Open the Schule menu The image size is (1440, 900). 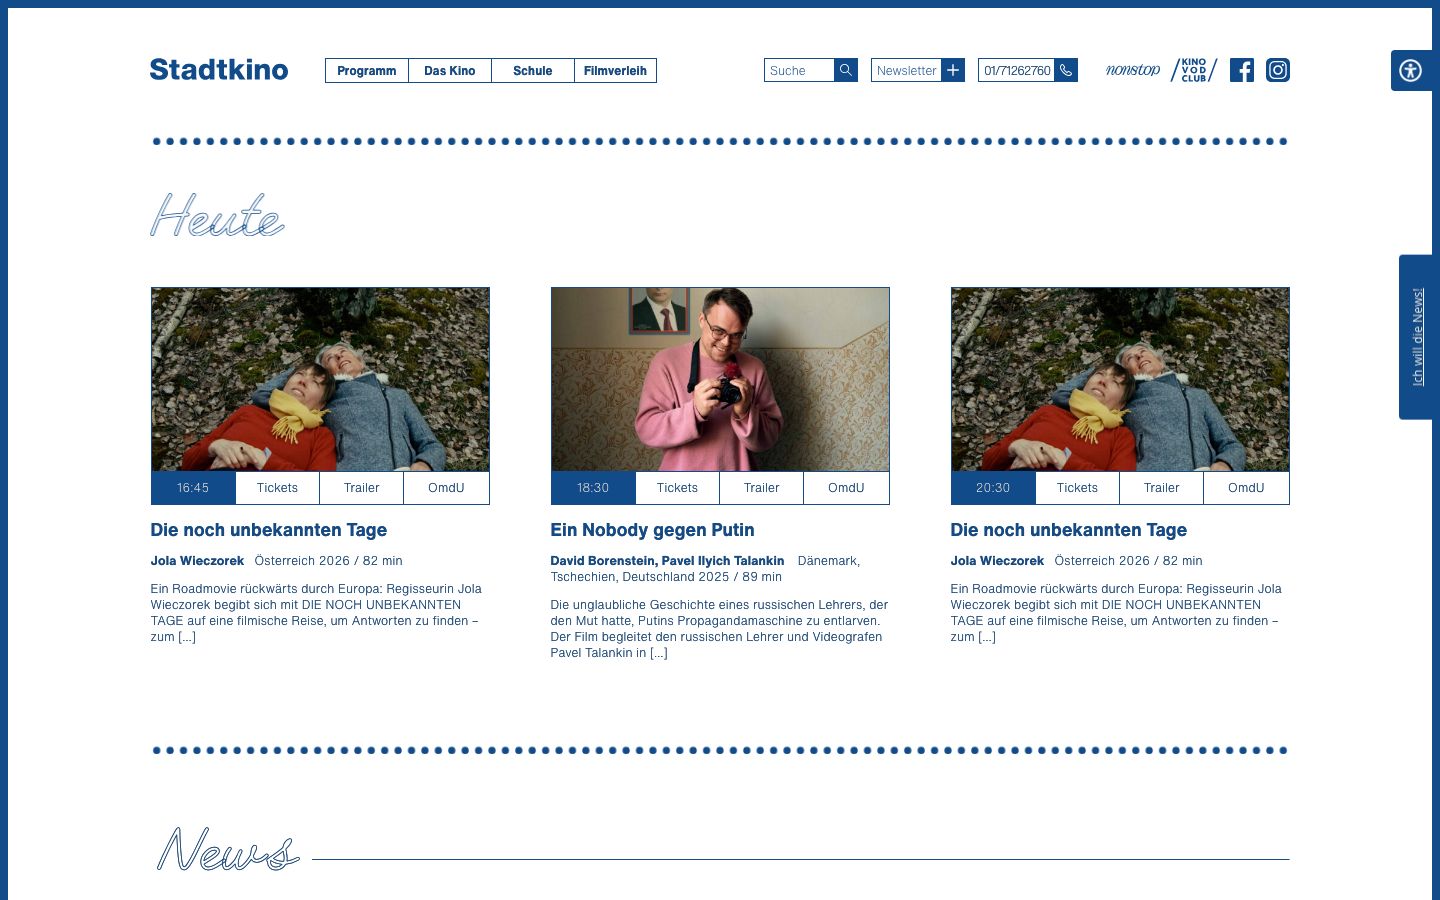[x=533, y=71]
